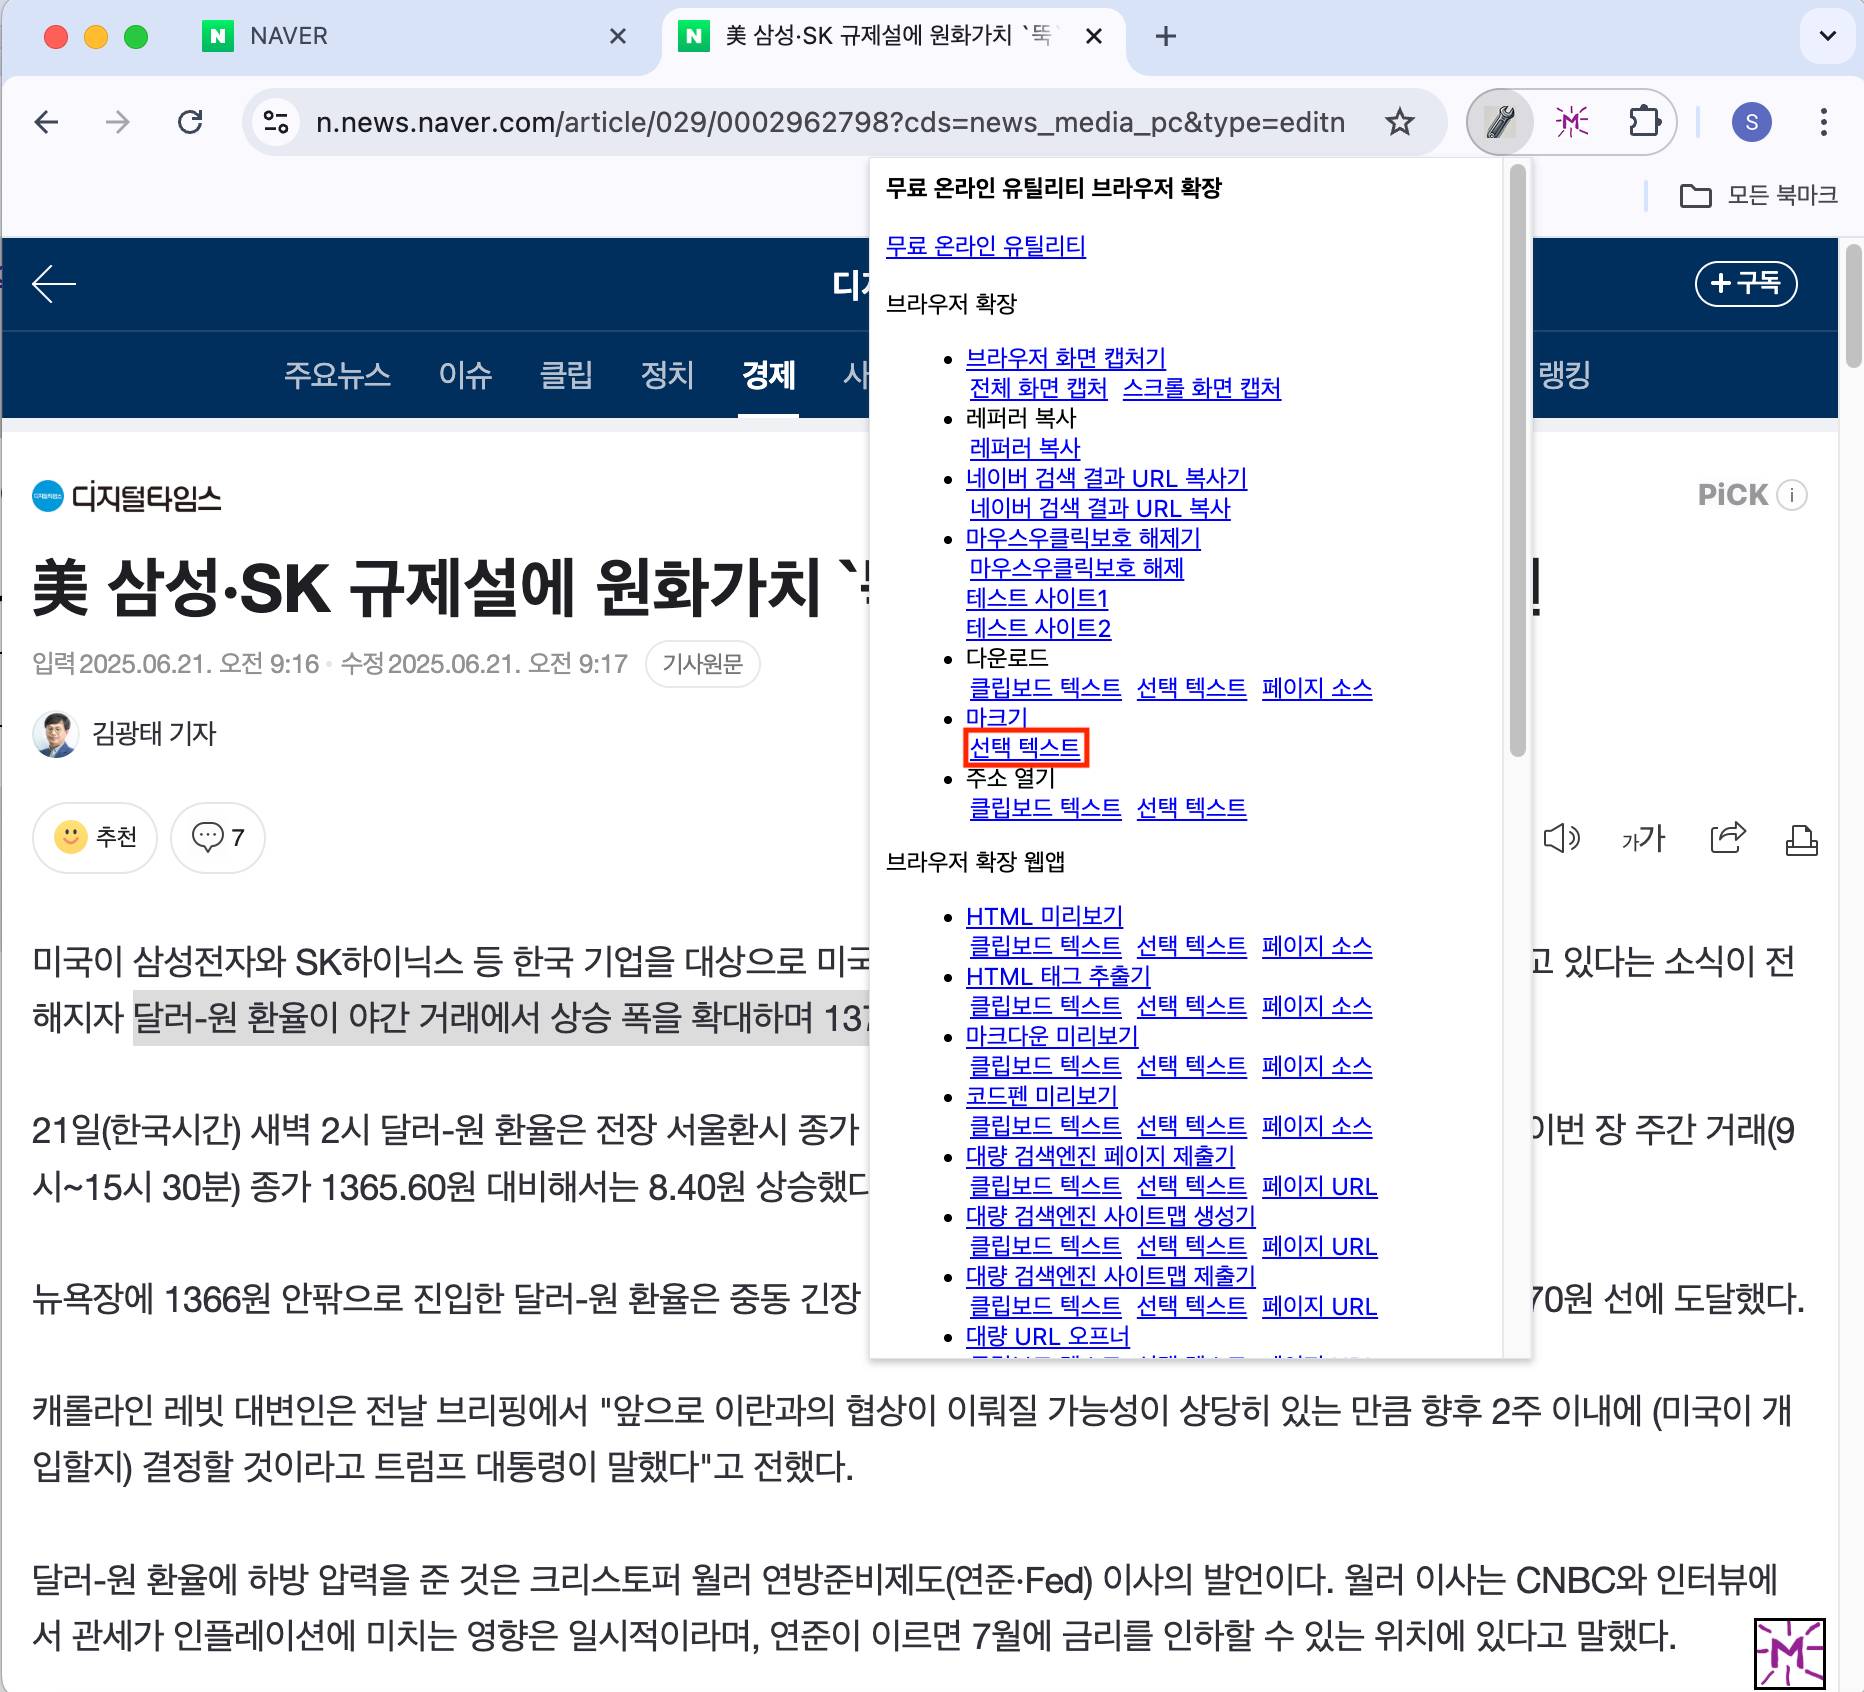The height and width of the screenshot is (1692, 1864).
Task: Toggle the 추천 recommend button
Action: coord(95,837)
